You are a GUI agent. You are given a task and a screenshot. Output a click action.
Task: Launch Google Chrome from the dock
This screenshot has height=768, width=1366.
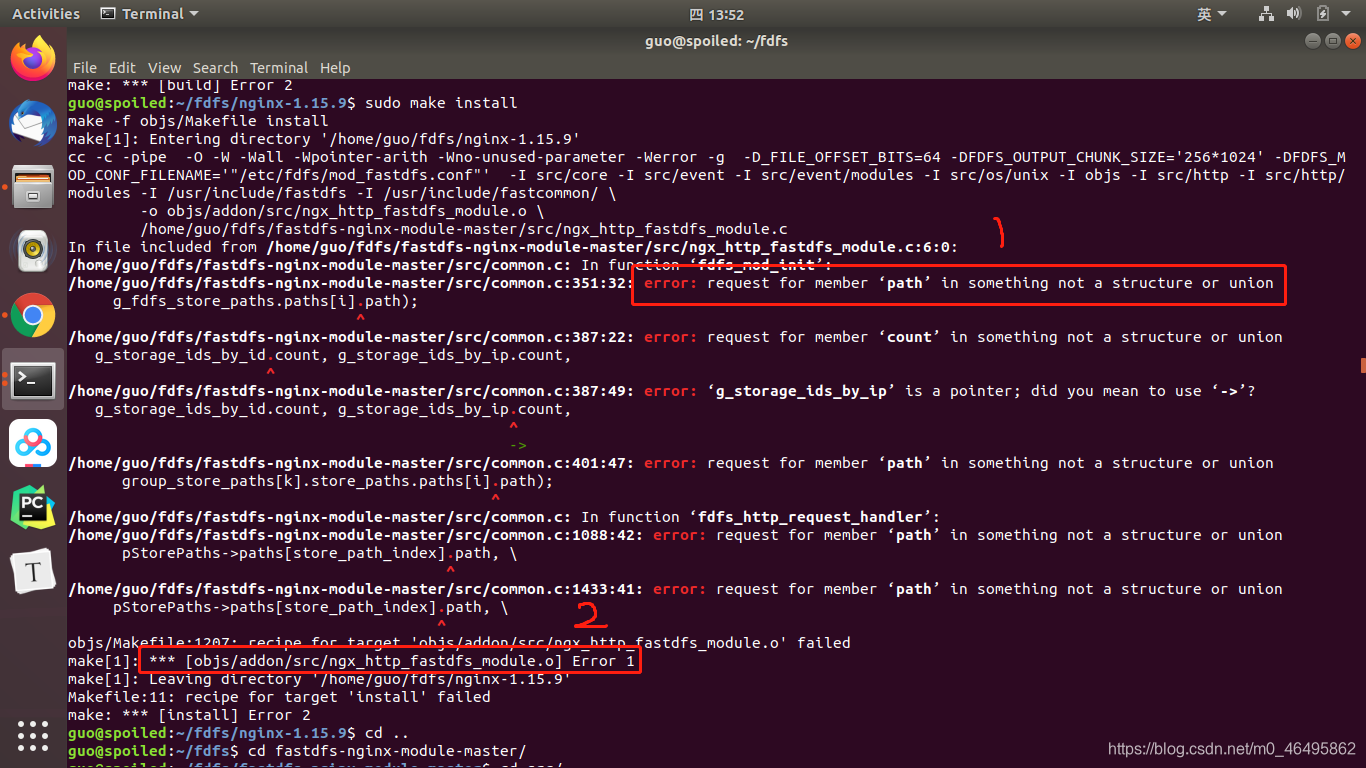point(33,316)
